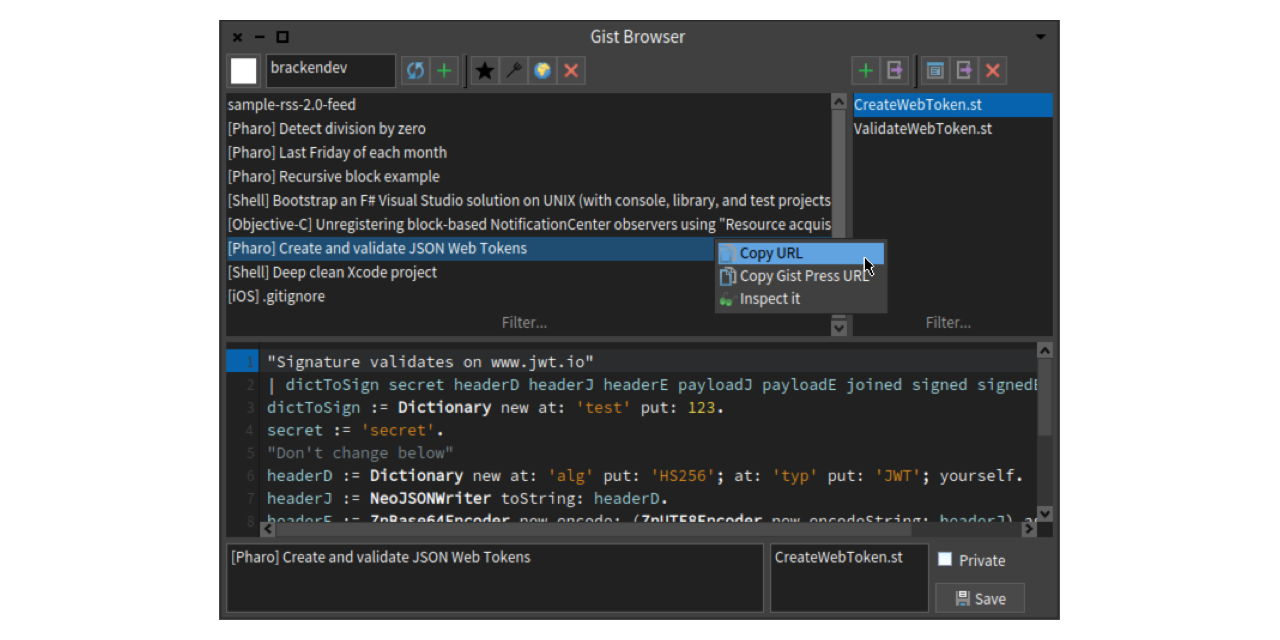The height and width of the screenshot is (640, 1280).
Task: Click the globe browser icon
Action: (x=543, y=71)
